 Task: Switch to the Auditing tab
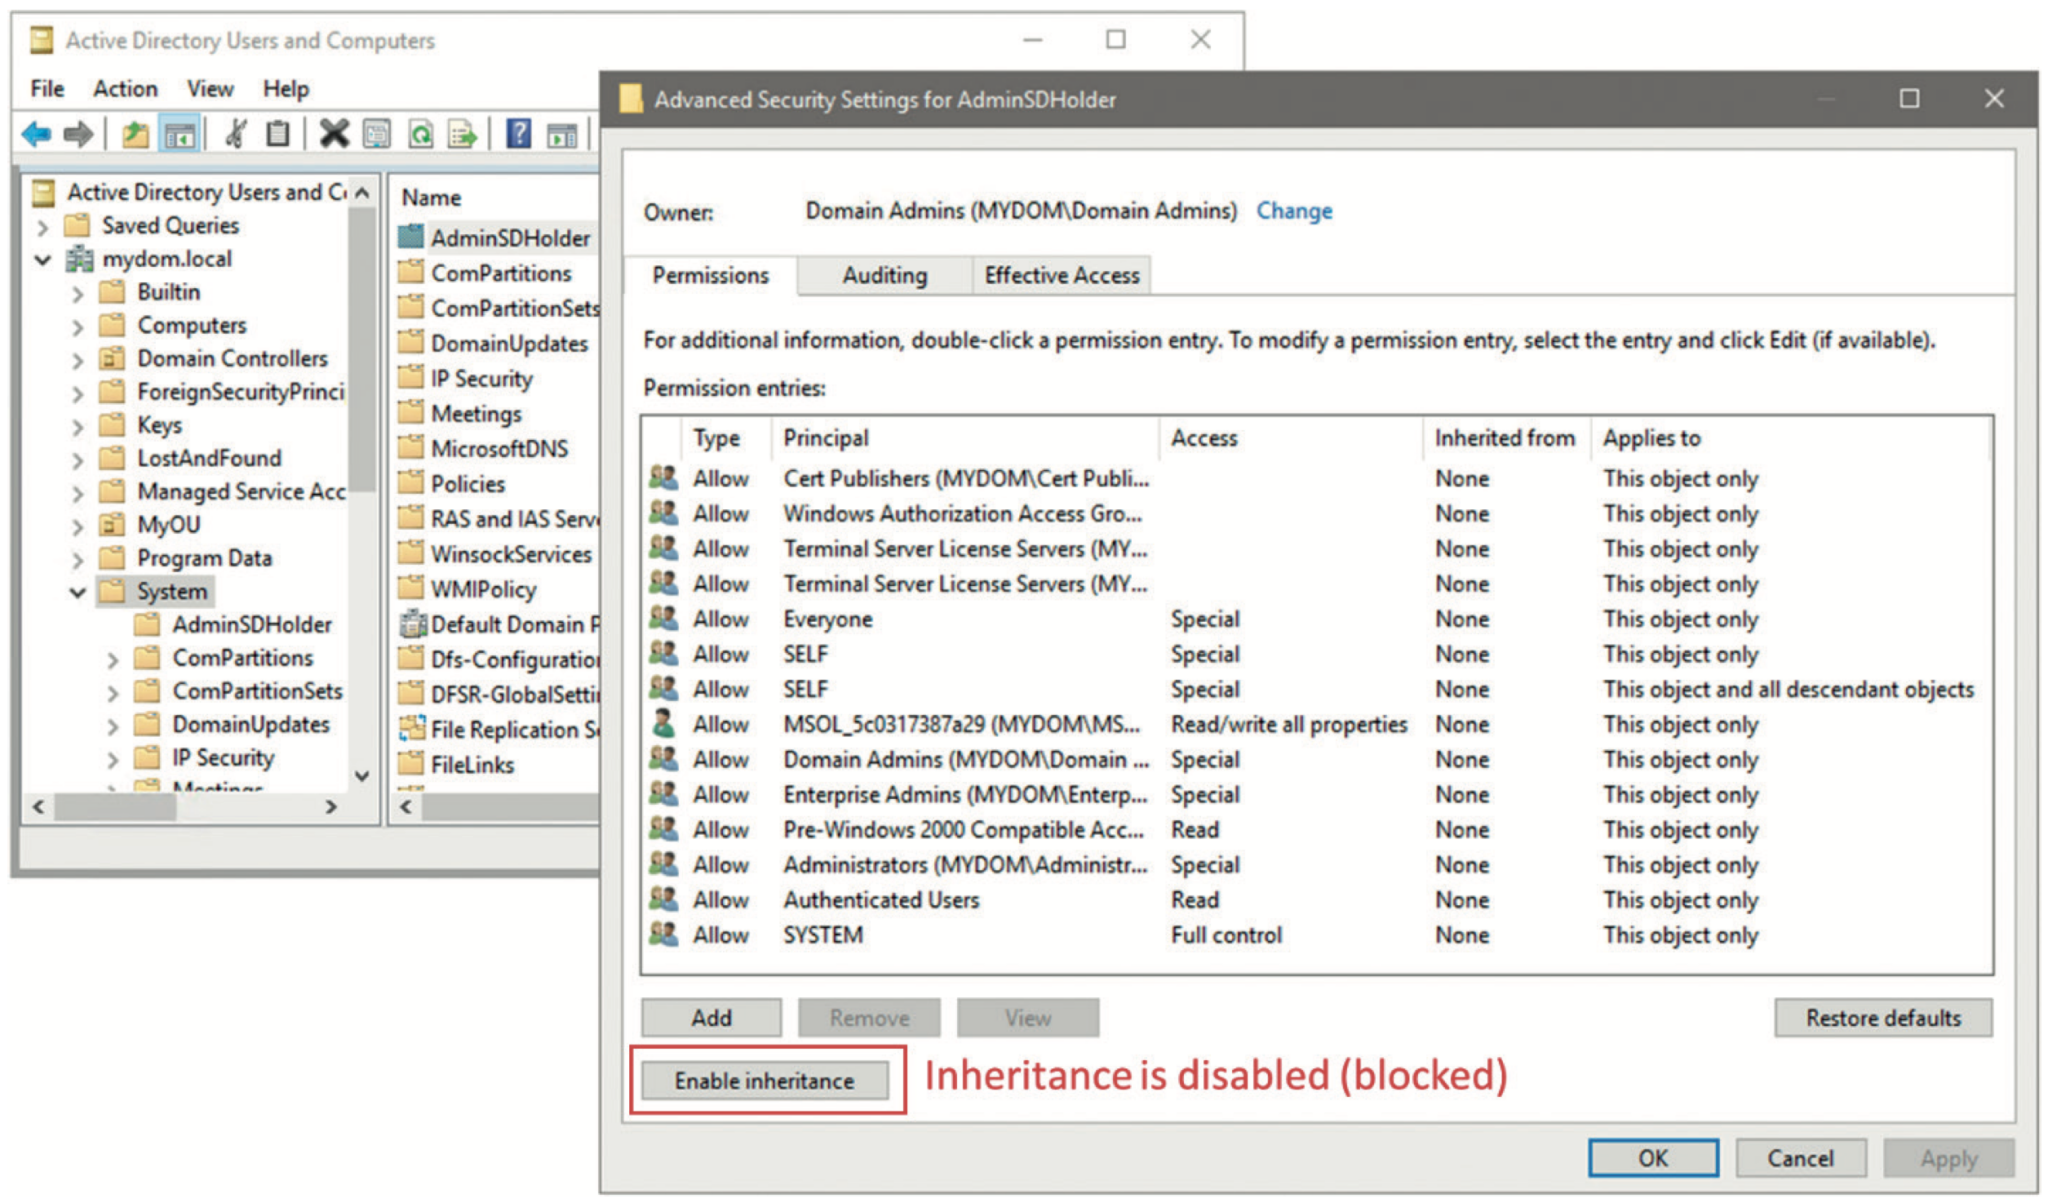[884, 275]
